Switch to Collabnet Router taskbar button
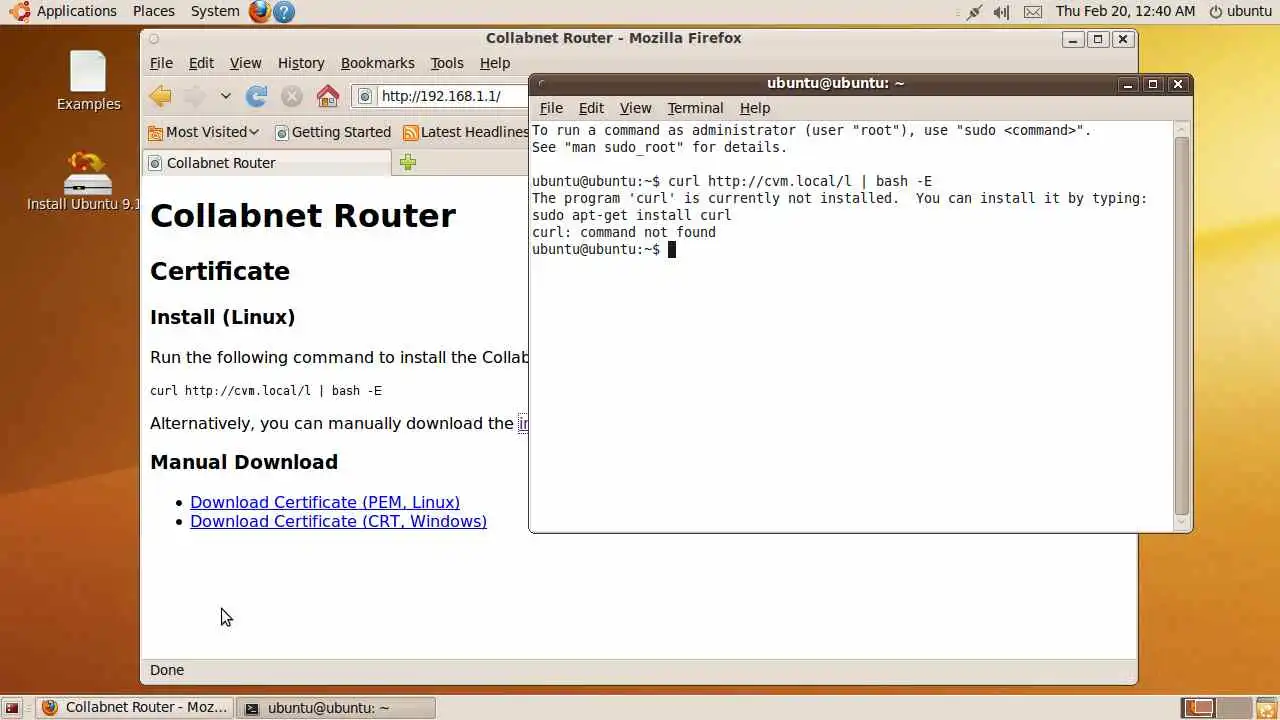The image size is (1280, 720). coord(135,708)
